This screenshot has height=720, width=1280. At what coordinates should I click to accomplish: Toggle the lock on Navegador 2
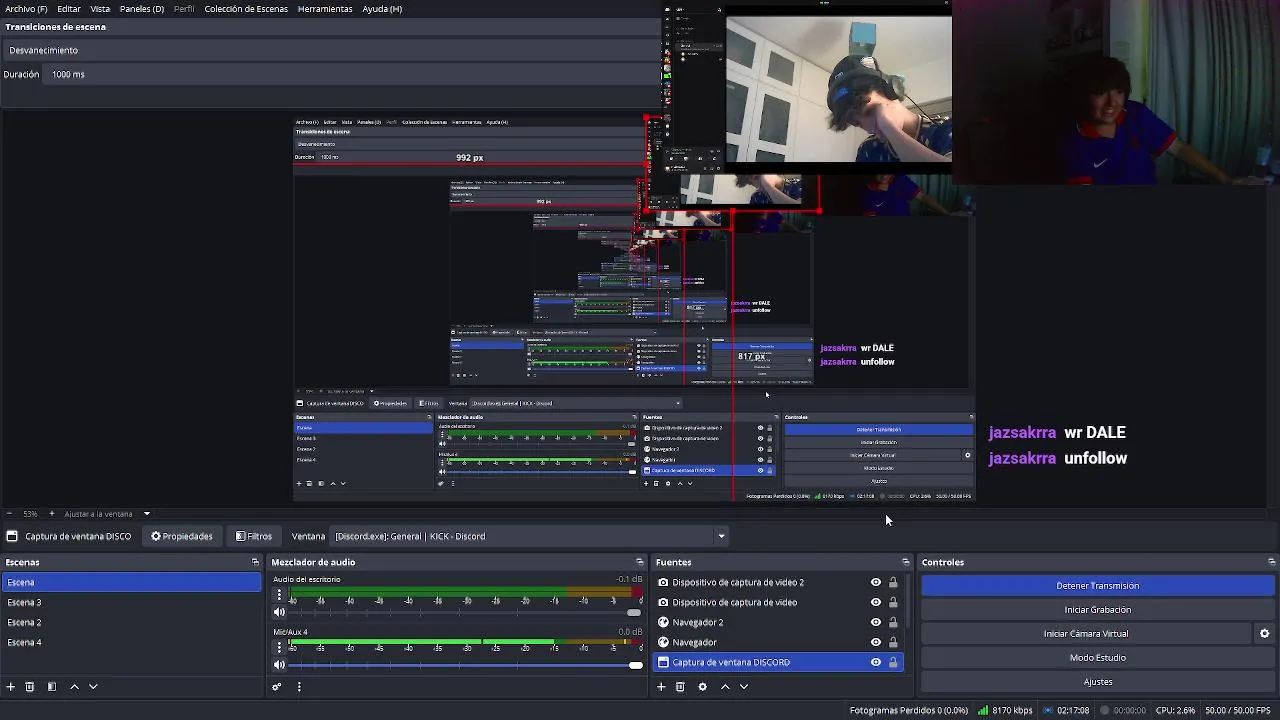click(893, 622)
